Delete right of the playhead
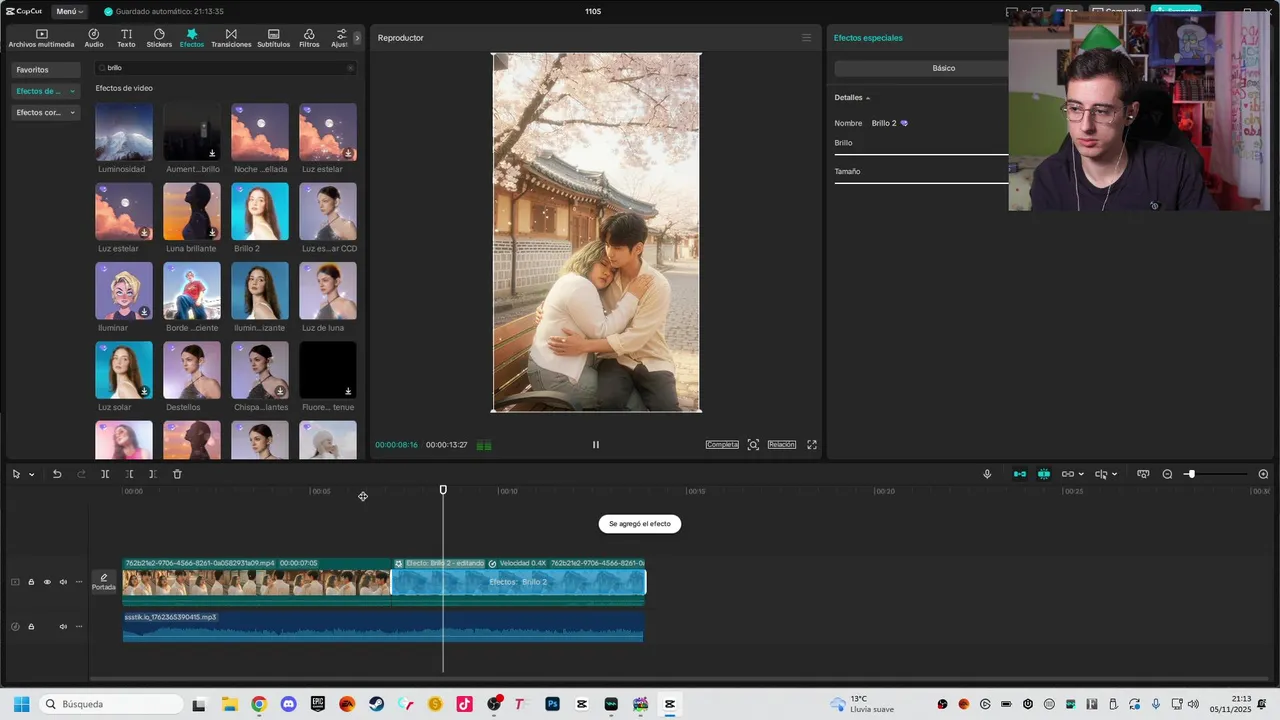 tap(152, 474)
